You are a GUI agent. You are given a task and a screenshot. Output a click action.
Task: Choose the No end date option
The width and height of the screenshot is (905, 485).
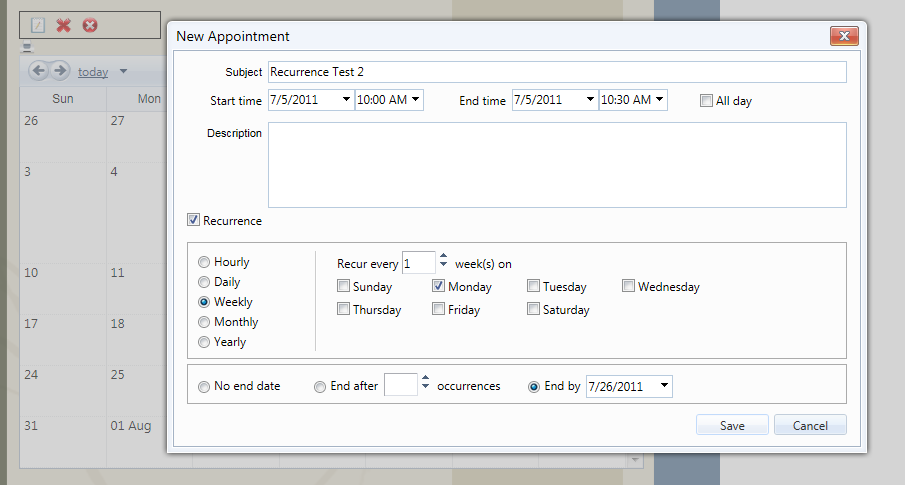[x=205, y=386]
